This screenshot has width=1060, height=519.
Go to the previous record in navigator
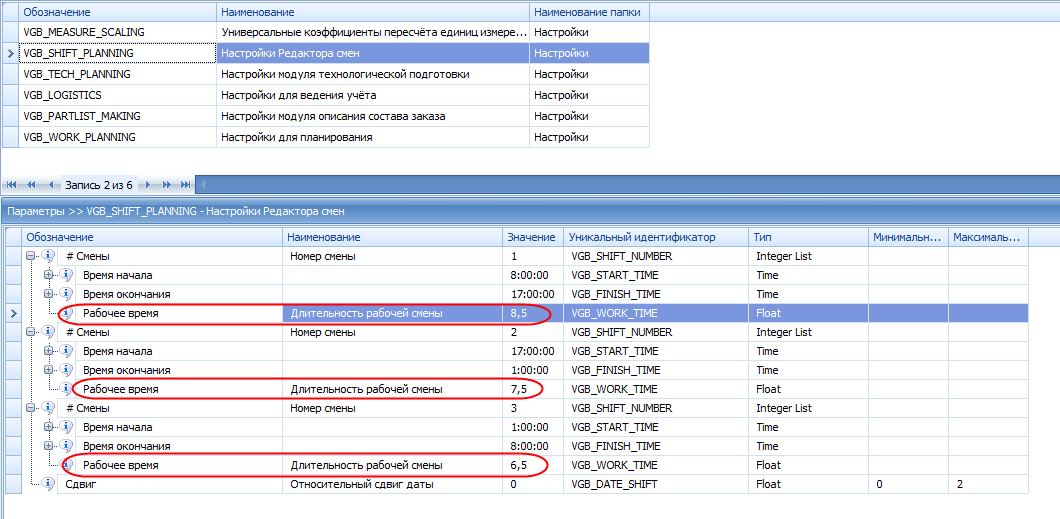(x=50, y=185)
